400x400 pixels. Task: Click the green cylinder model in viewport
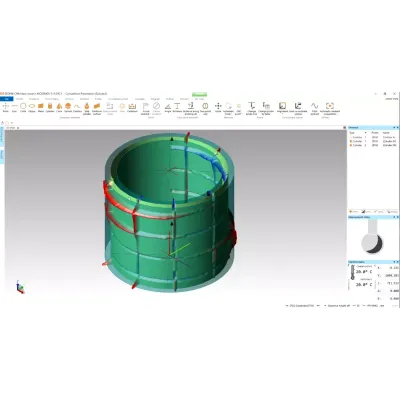[x=170, y=213]
